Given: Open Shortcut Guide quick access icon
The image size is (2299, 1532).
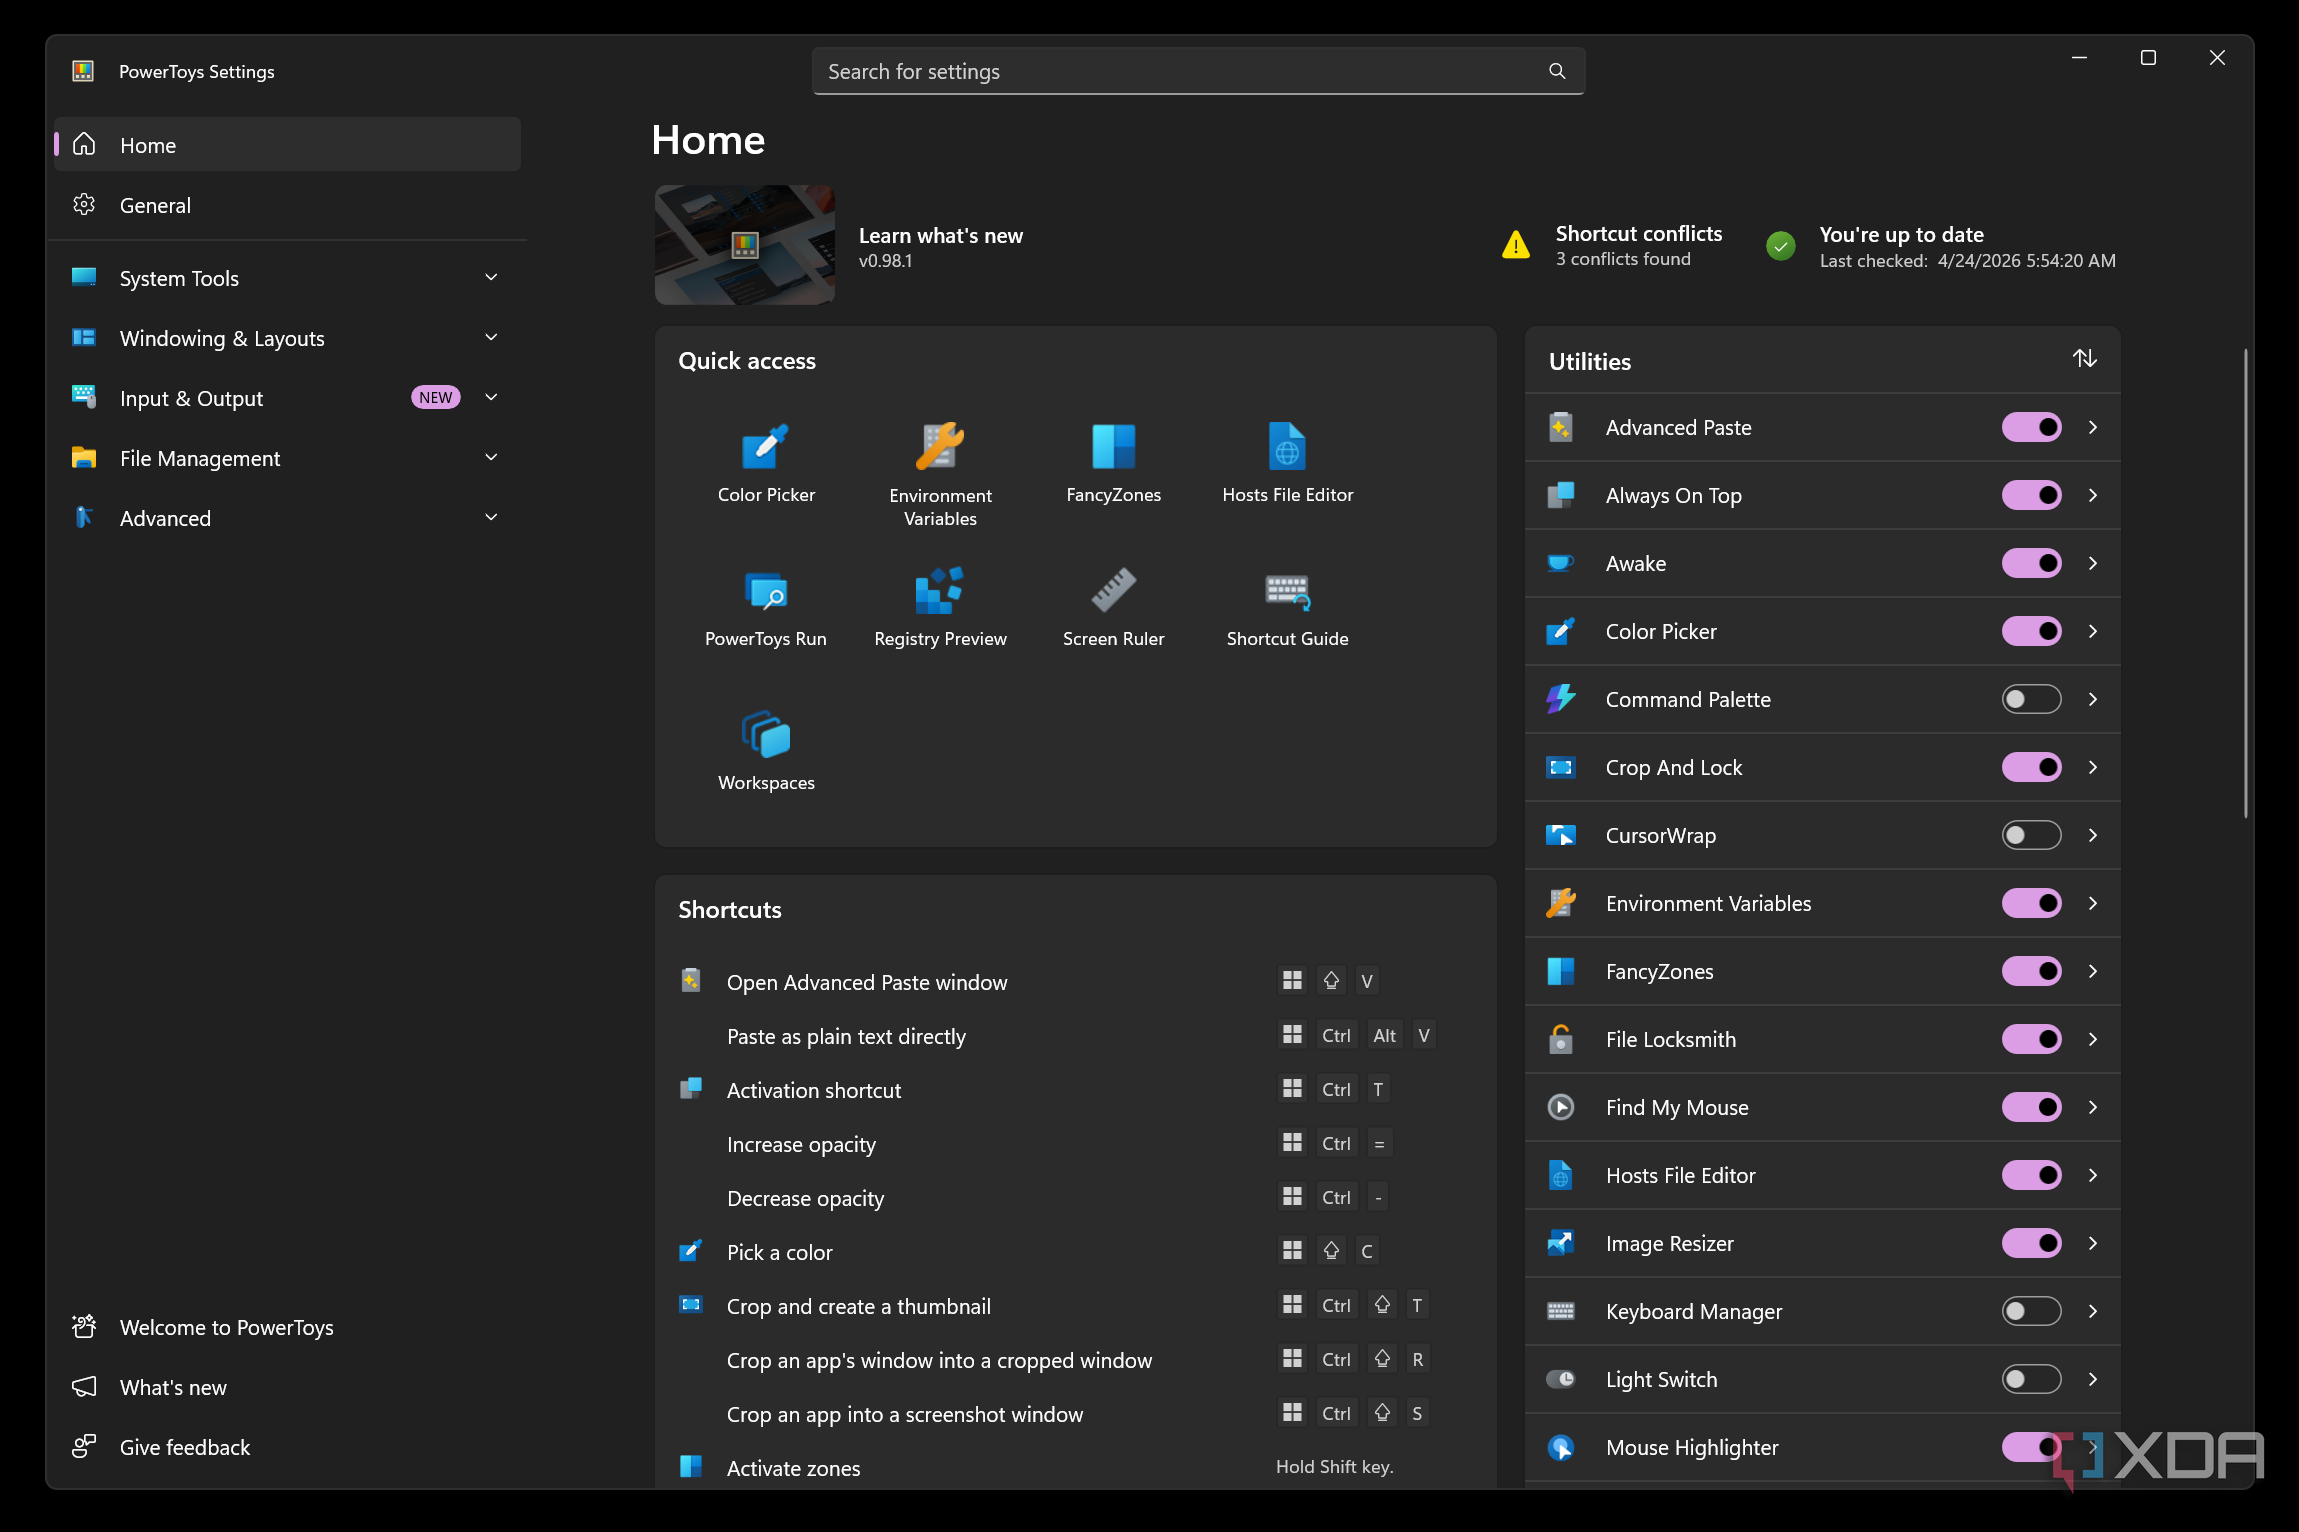Looking at the screenshot, I should (x=1287, y=590).
